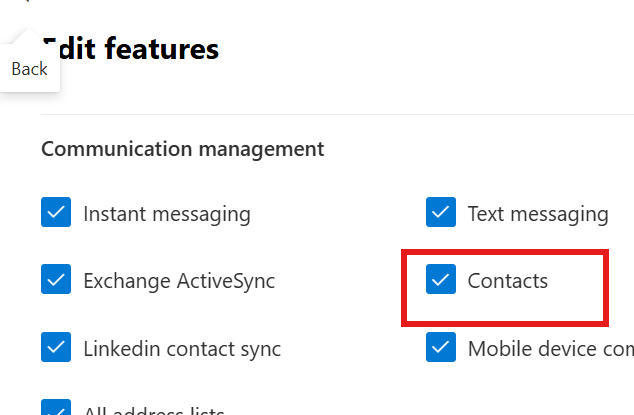Uncheck the Text messaging checkbox
The width and height of the screenshot is (634, 415).
(x=441, y=212)
